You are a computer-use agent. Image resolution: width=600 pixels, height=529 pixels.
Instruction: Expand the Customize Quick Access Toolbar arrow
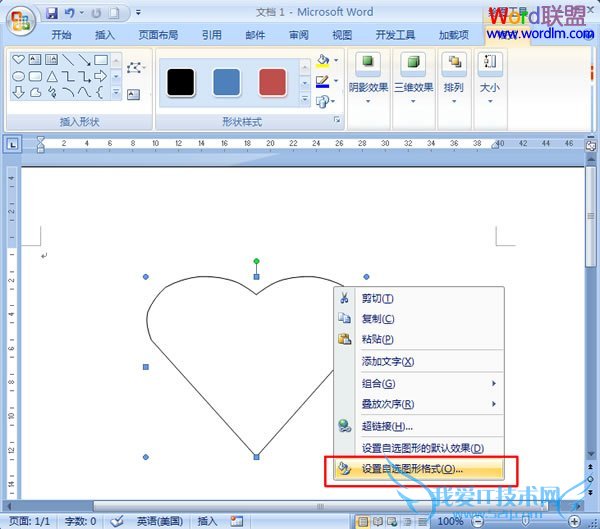(138, 13)
